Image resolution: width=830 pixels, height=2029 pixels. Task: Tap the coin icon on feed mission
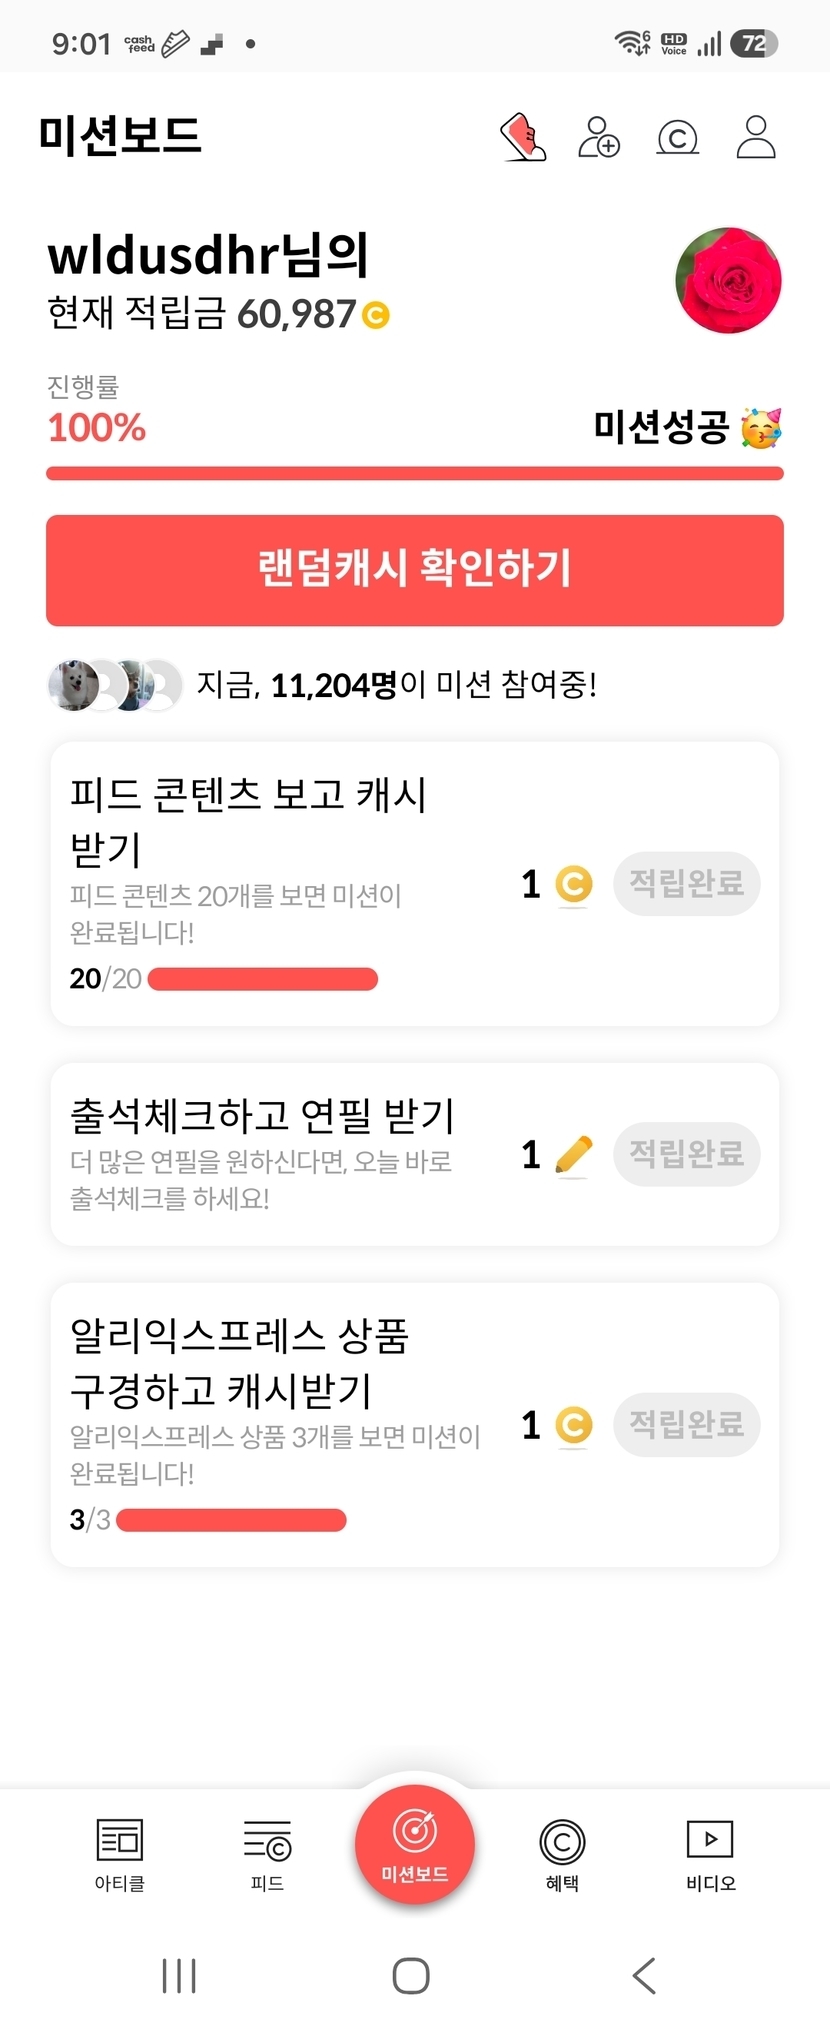point(574,884)
